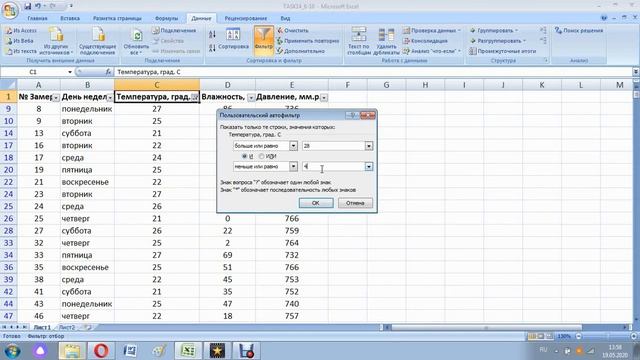Click Remove Duplicates (Удалить дубликаты)
Viewport: 640px width, 360px height.
pos(386,41)
